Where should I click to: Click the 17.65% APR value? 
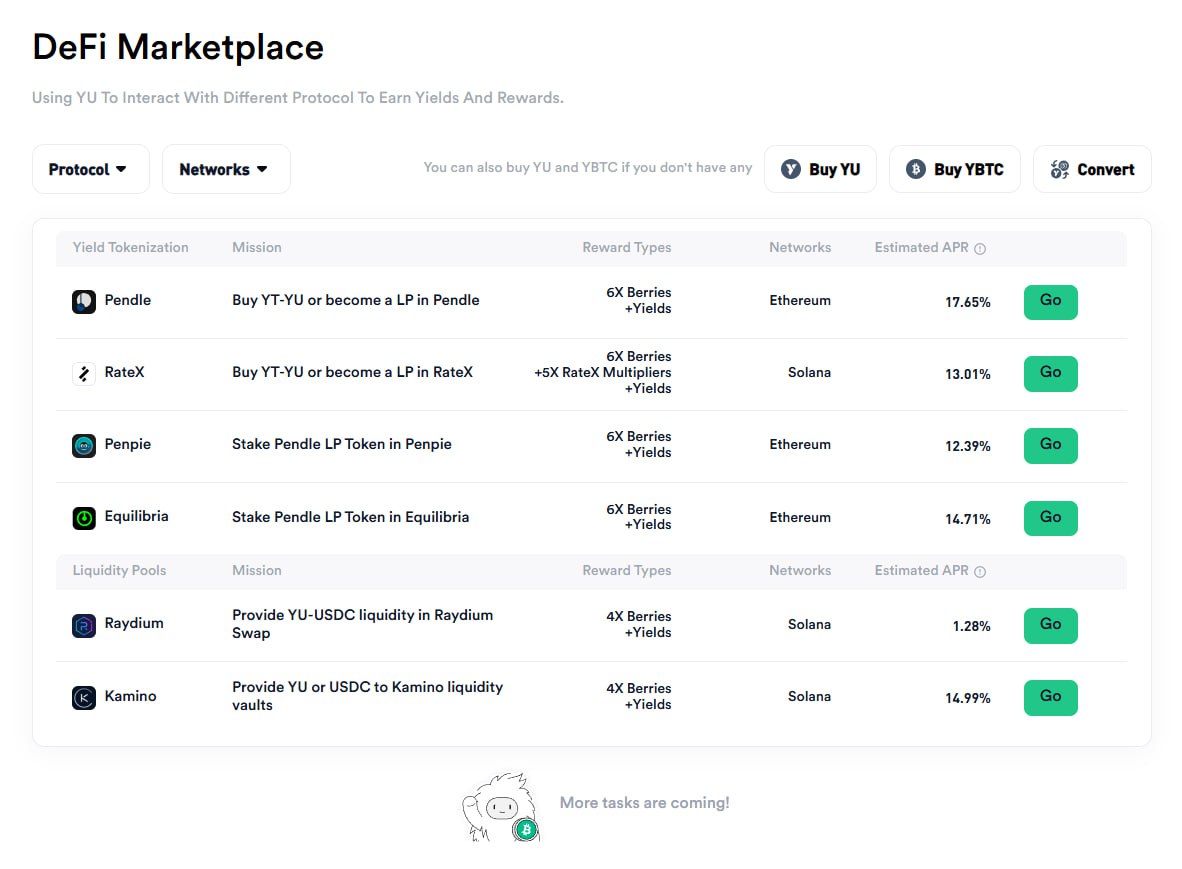tap(968, 302)
